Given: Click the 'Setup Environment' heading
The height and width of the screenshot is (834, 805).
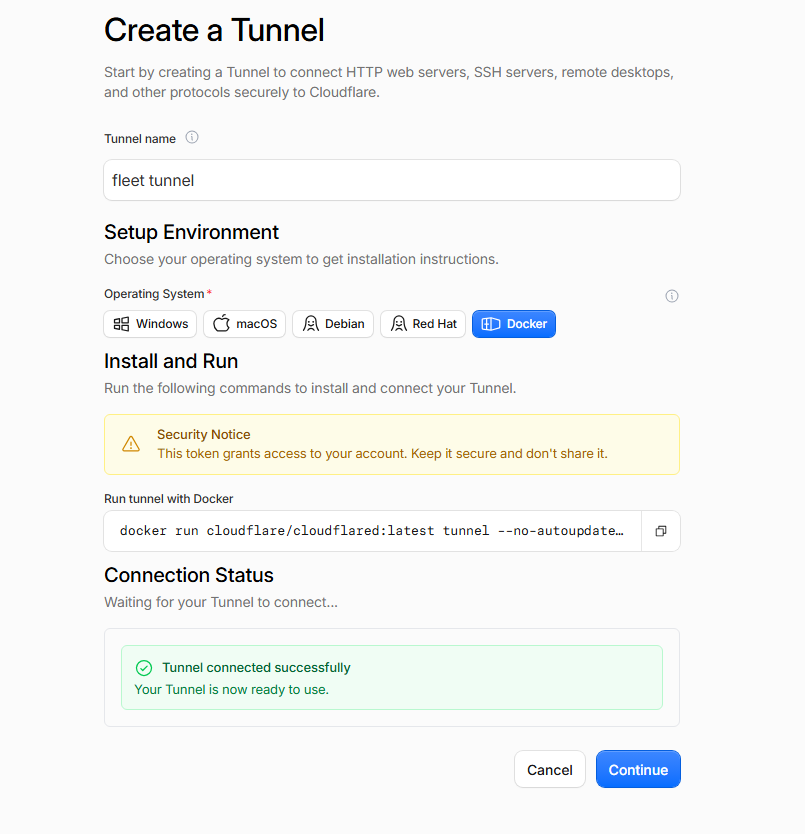Looking at the screenshot, I should [192, 232].
